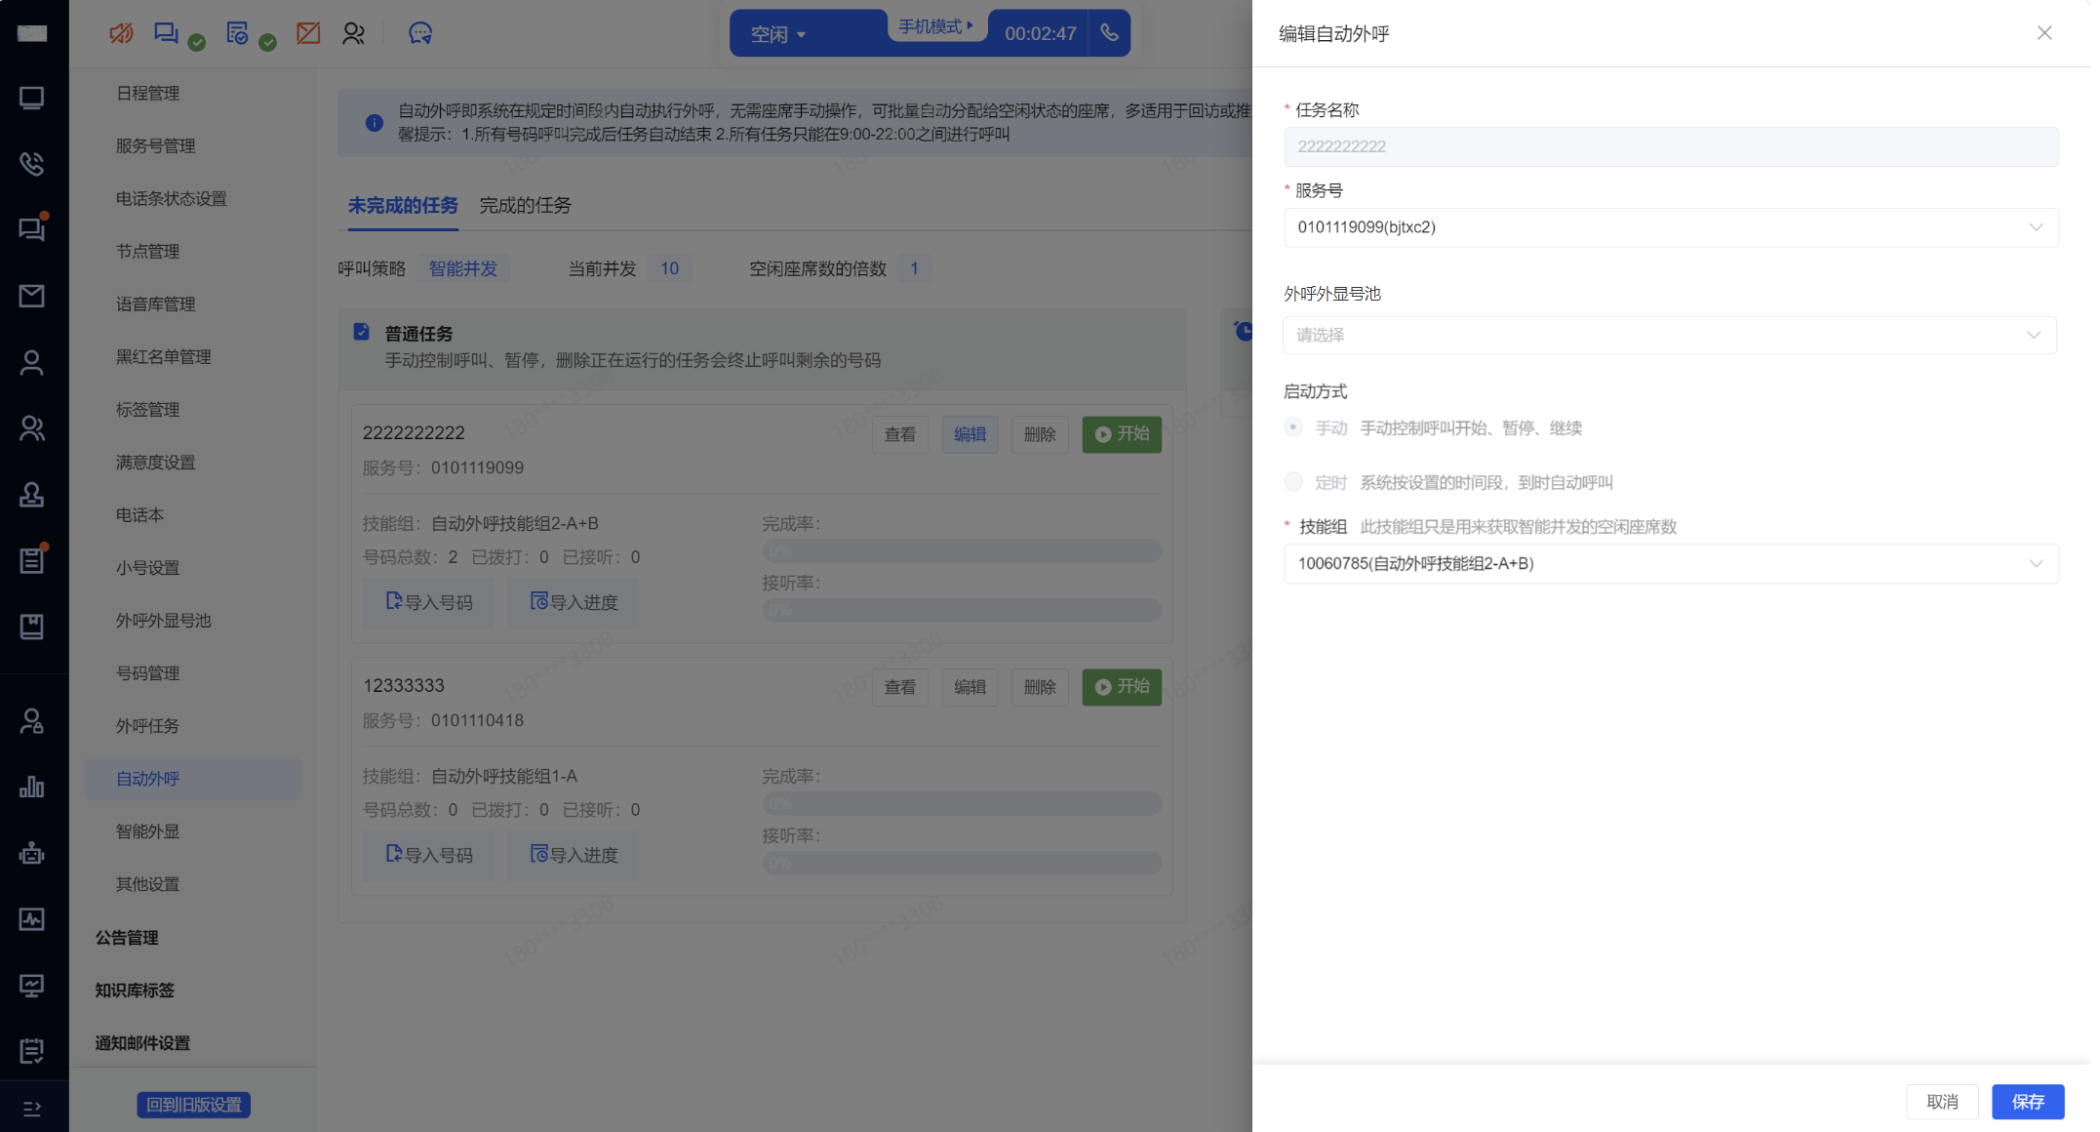The height and width of the screenshot is (1132, 2100).
Task: Click the 完成率 progress bar of 12333333
Action: (962, 804)
